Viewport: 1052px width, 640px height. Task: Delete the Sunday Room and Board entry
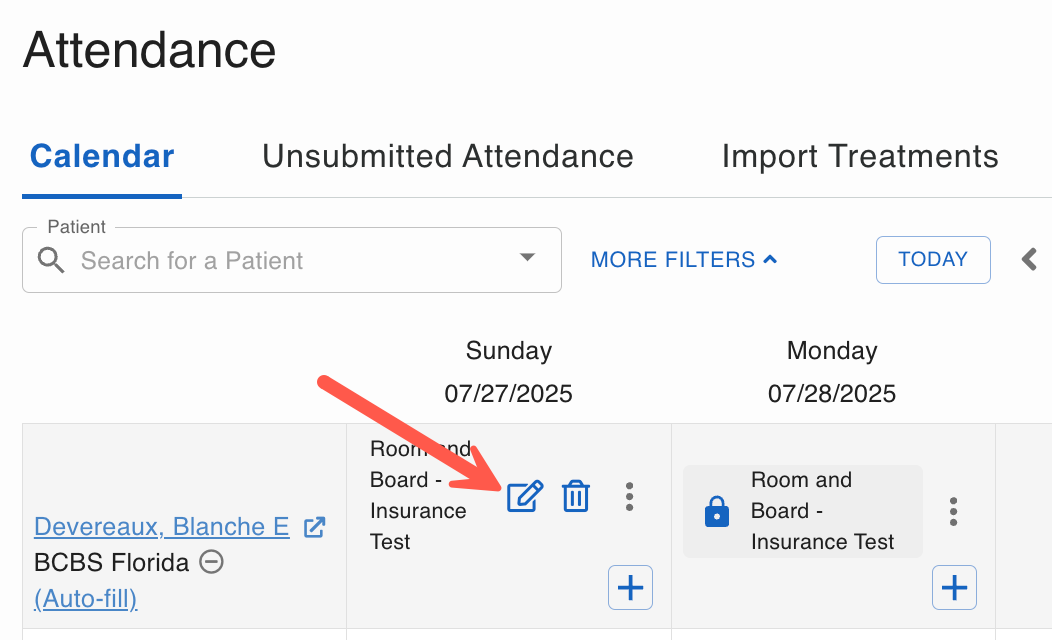click(576, 496)
